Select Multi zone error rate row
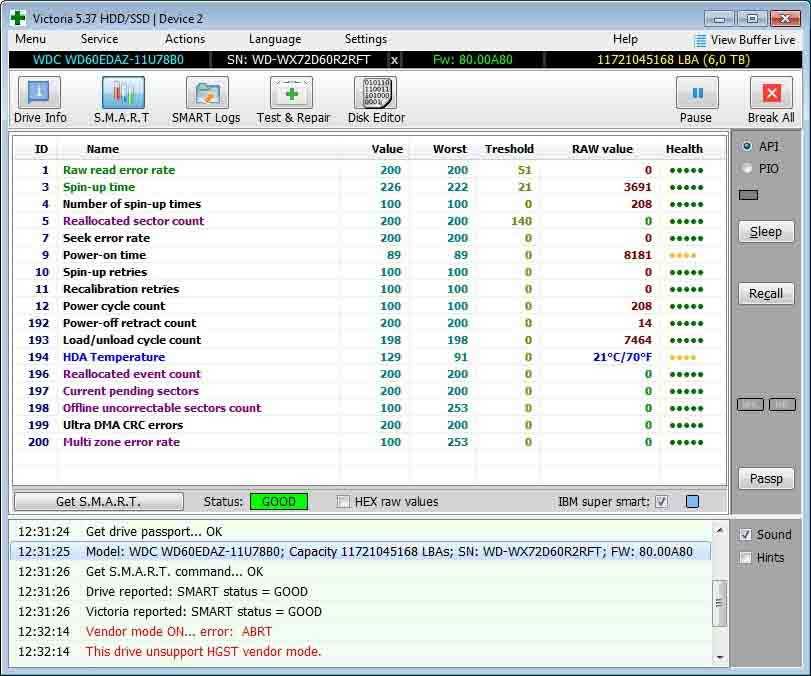Screen dimensions: 811x676 (x=368, y=442)
